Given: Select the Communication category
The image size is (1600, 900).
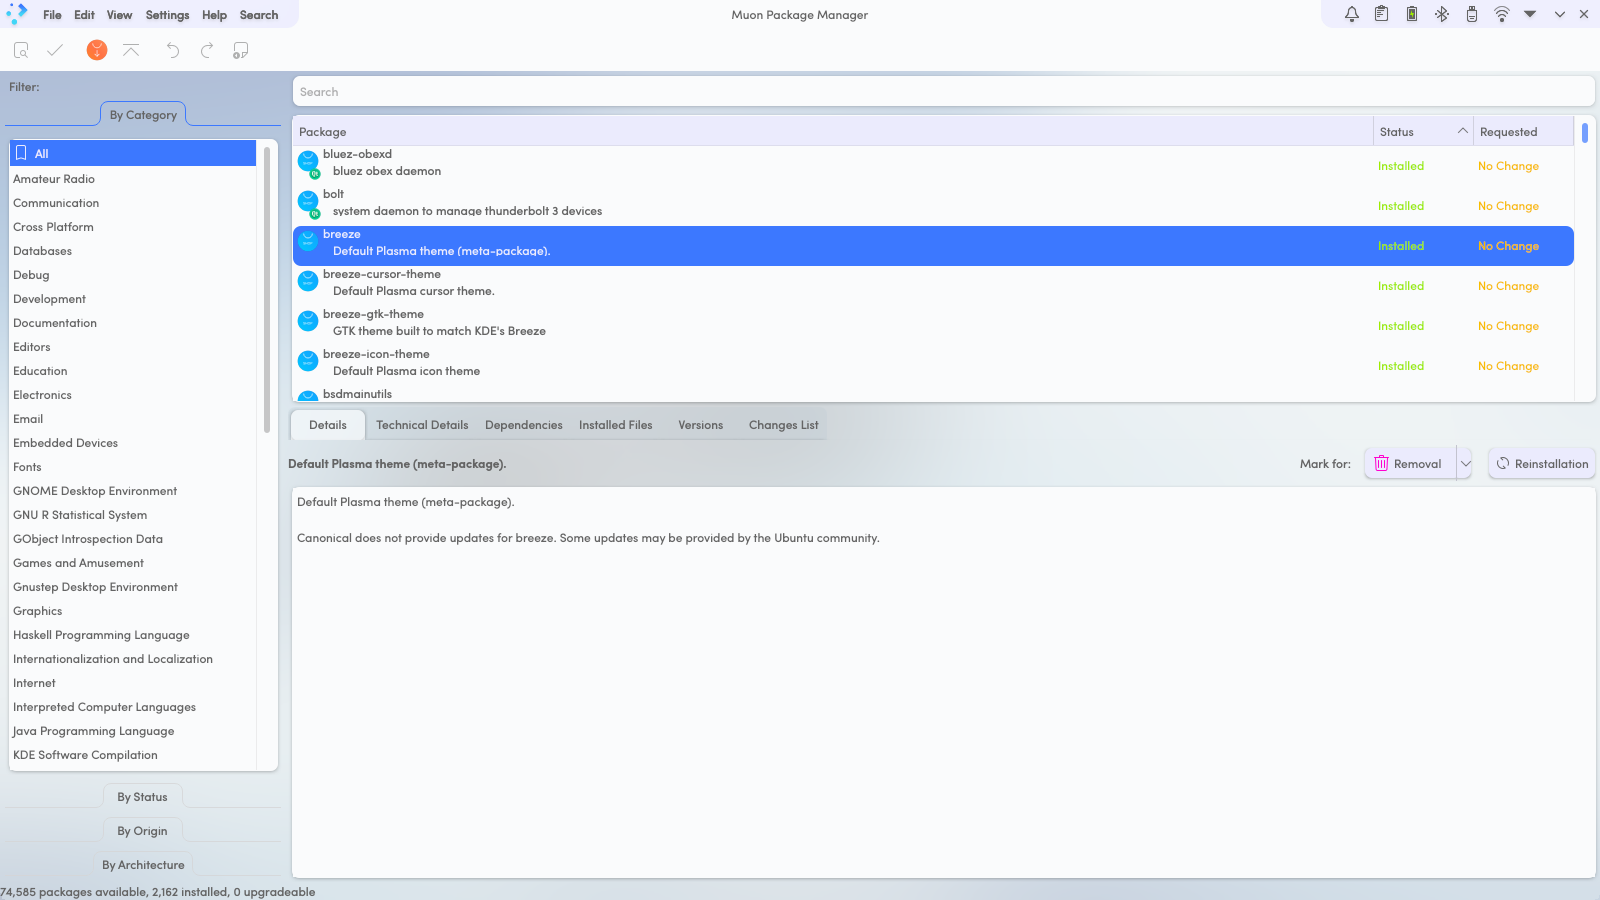Looking at the screenshot, I should point(133,203).
